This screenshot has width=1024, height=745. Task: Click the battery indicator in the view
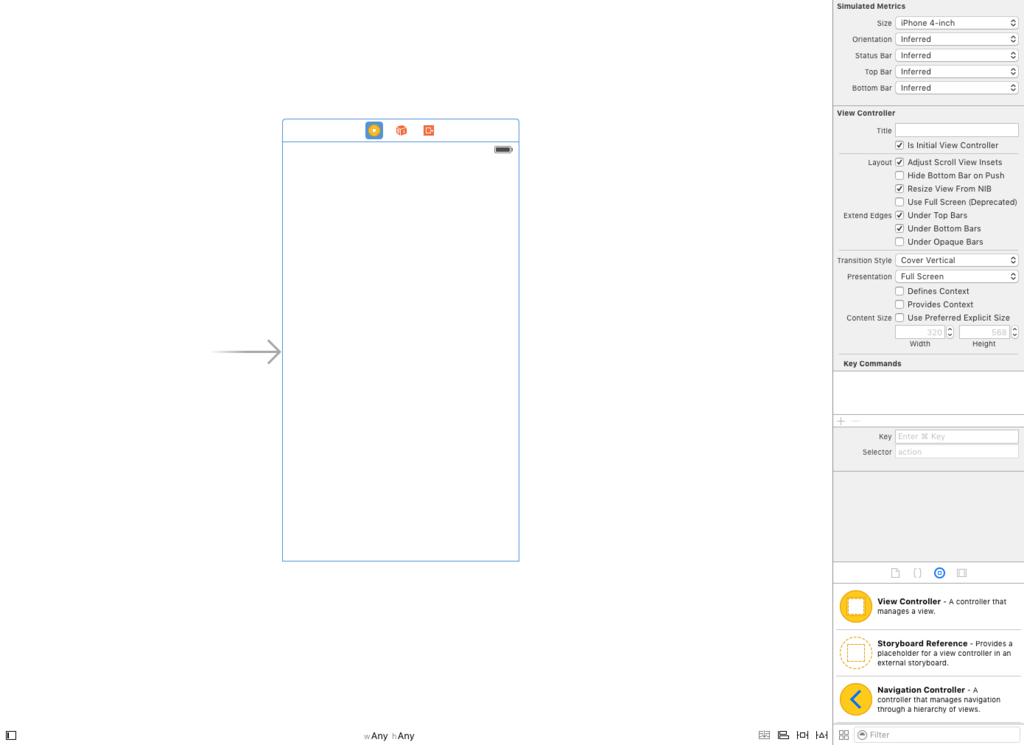(504, 150)
